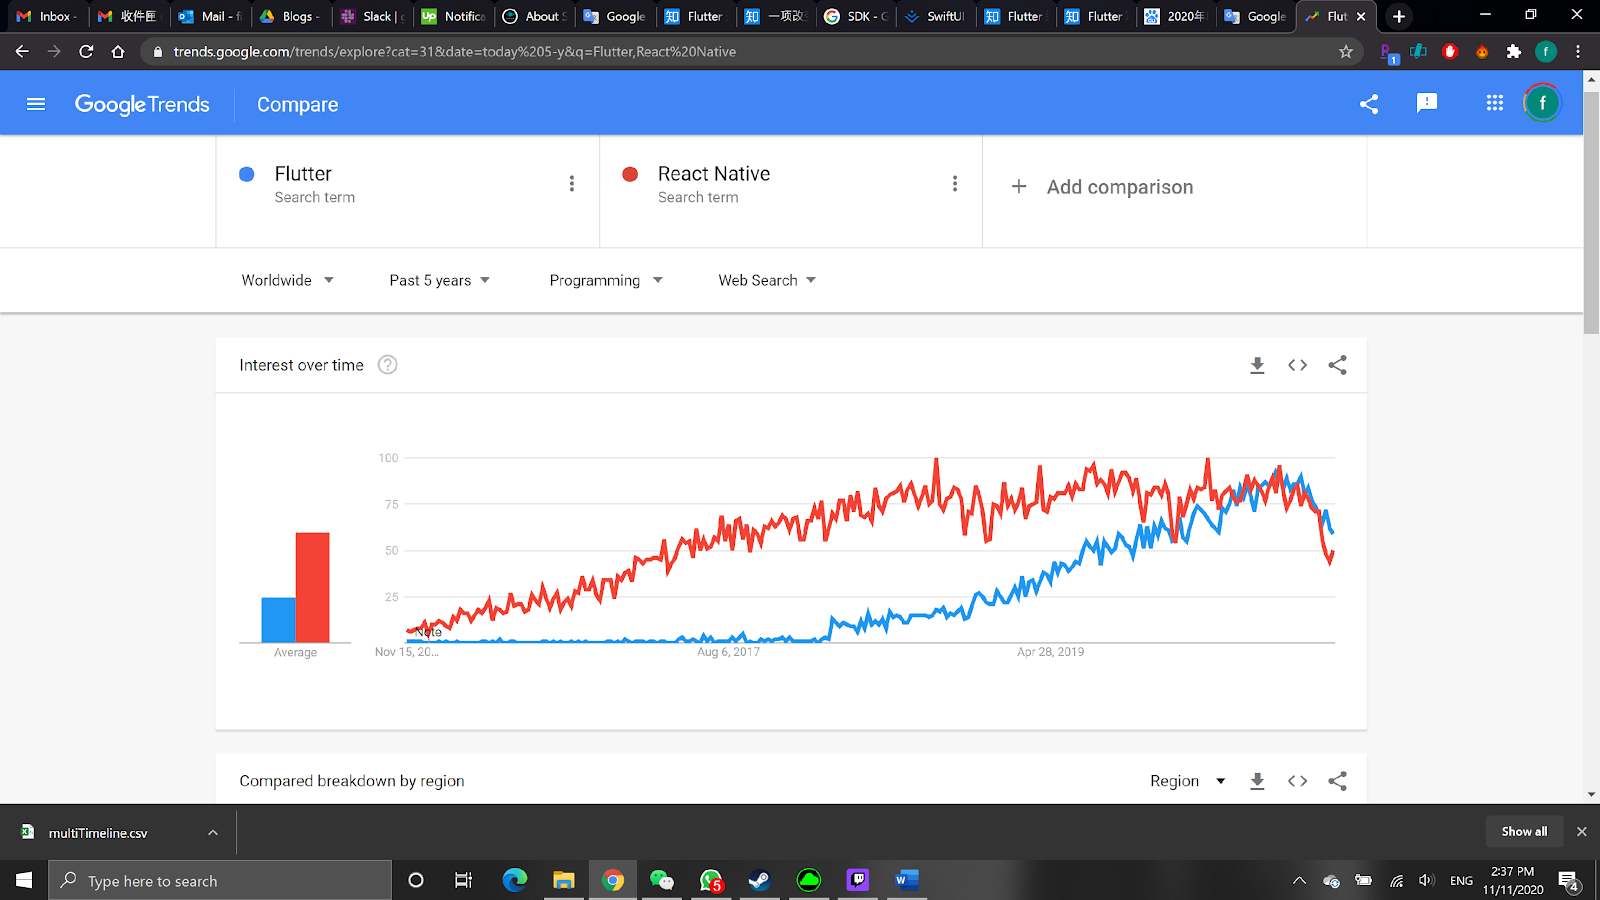Open the Programming category dropdown
1600x900 pixels.
point(606,281)
